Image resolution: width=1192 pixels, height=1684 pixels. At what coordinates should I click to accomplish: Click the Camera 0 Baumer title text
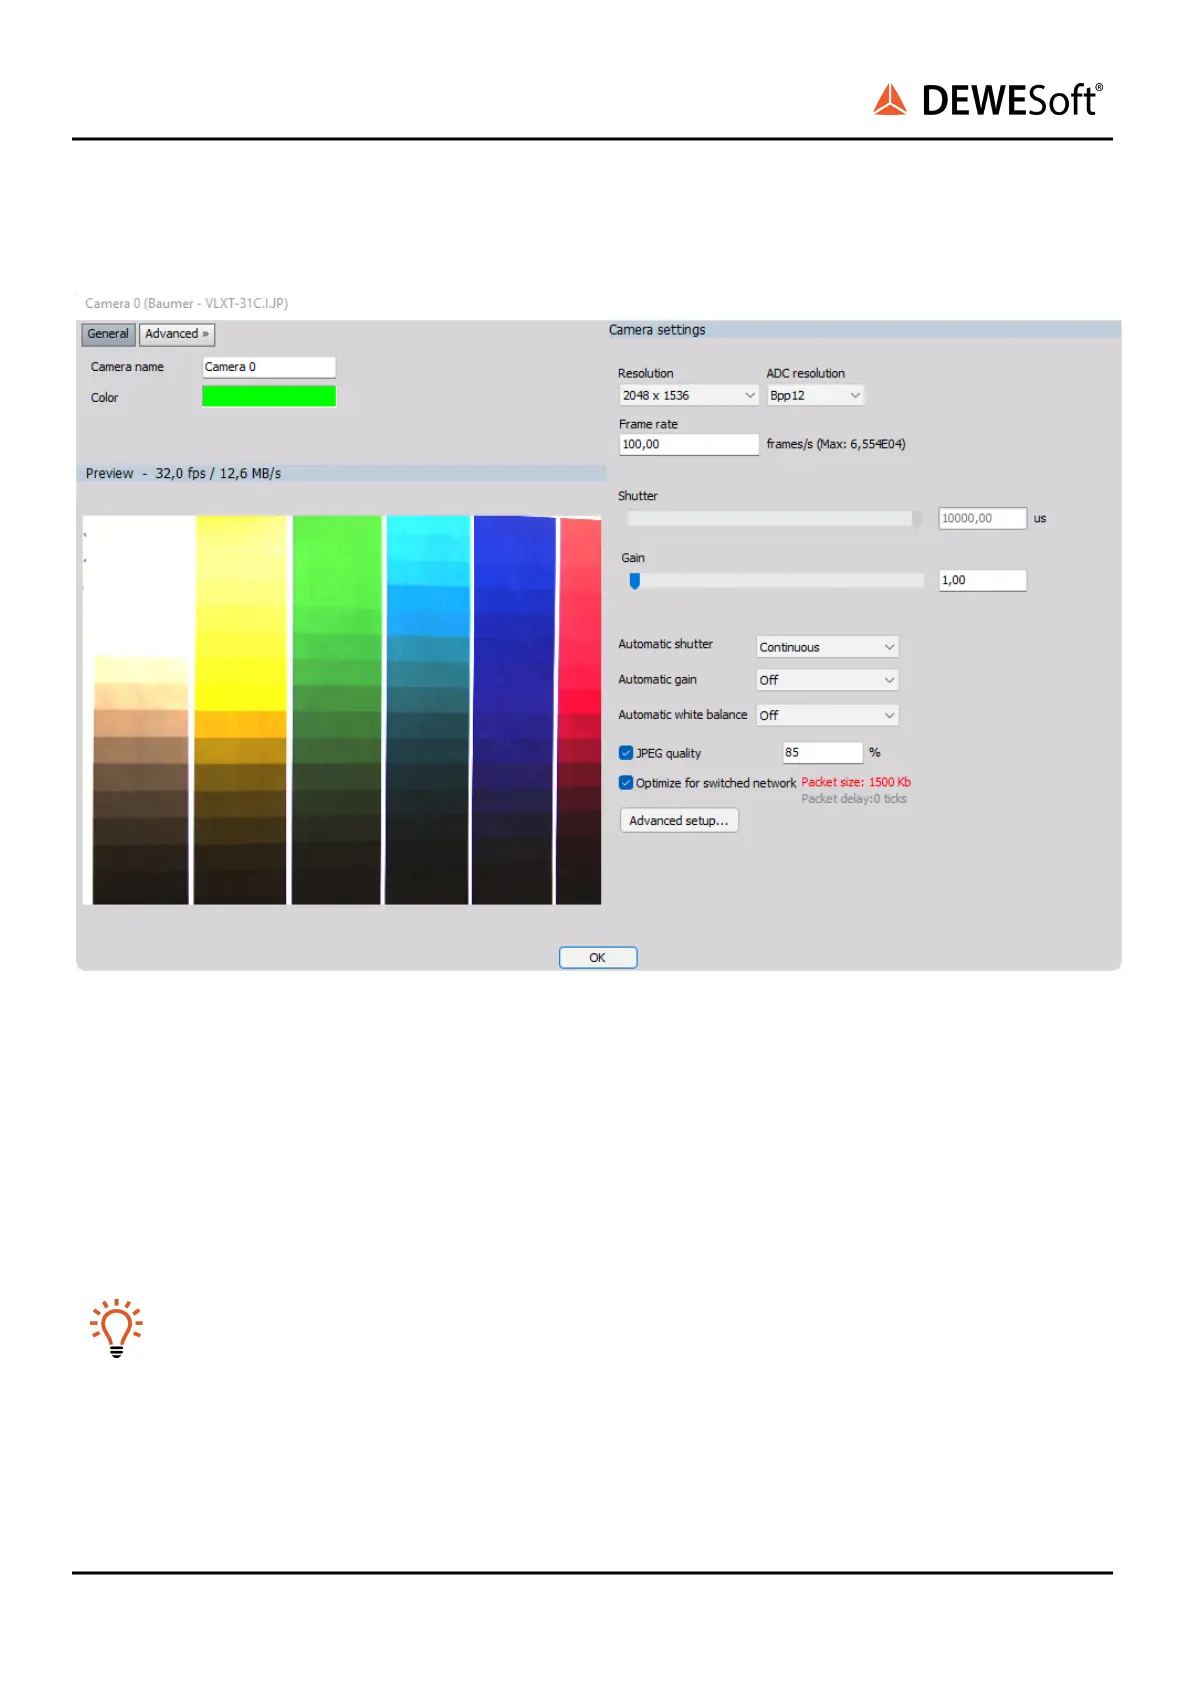(186, 303)
